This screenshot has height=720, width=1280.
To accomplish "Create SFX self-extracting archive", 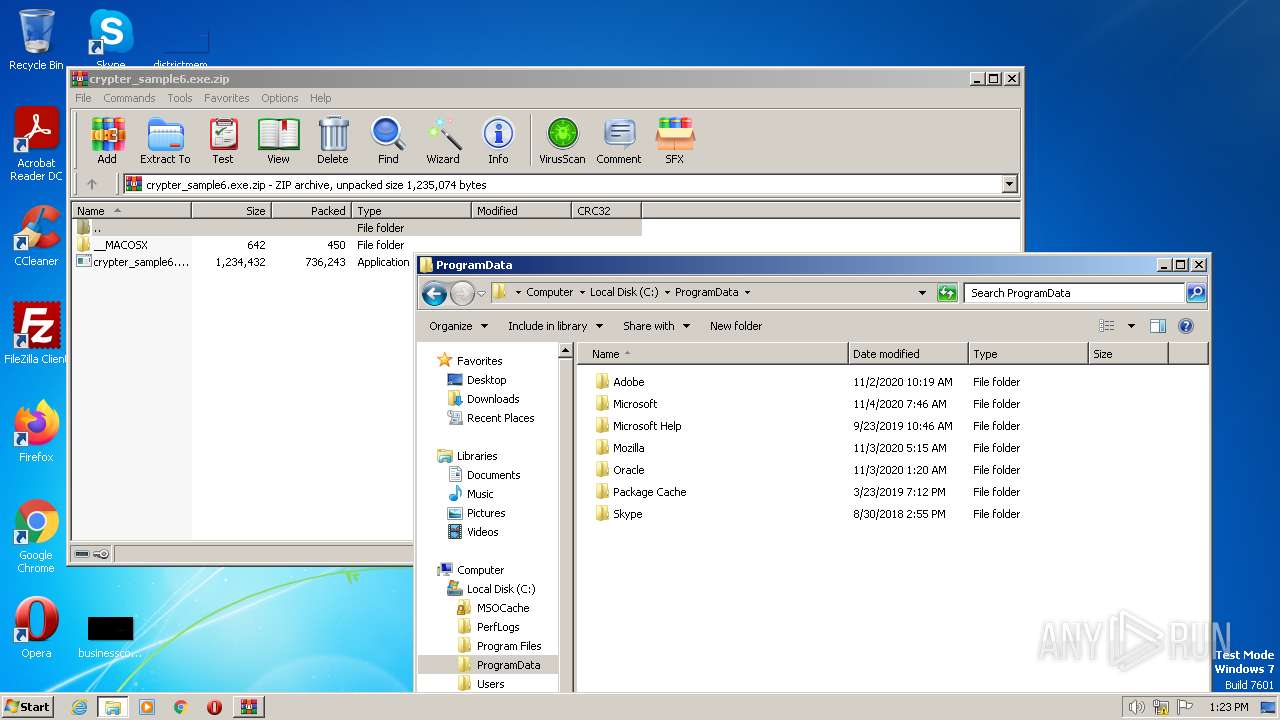I will (675, 141).
